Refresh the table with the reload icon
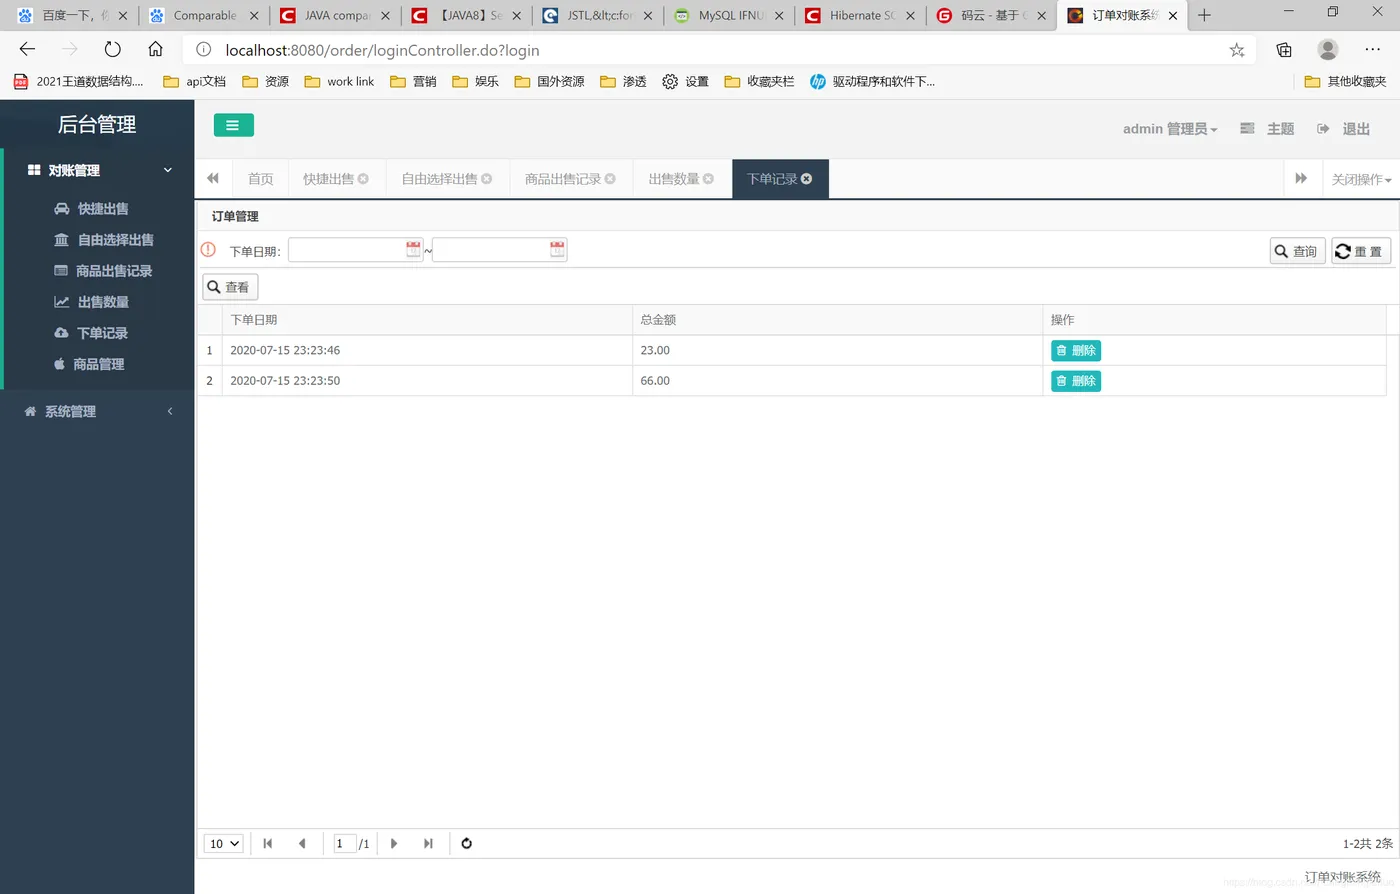 click(466, 844)
